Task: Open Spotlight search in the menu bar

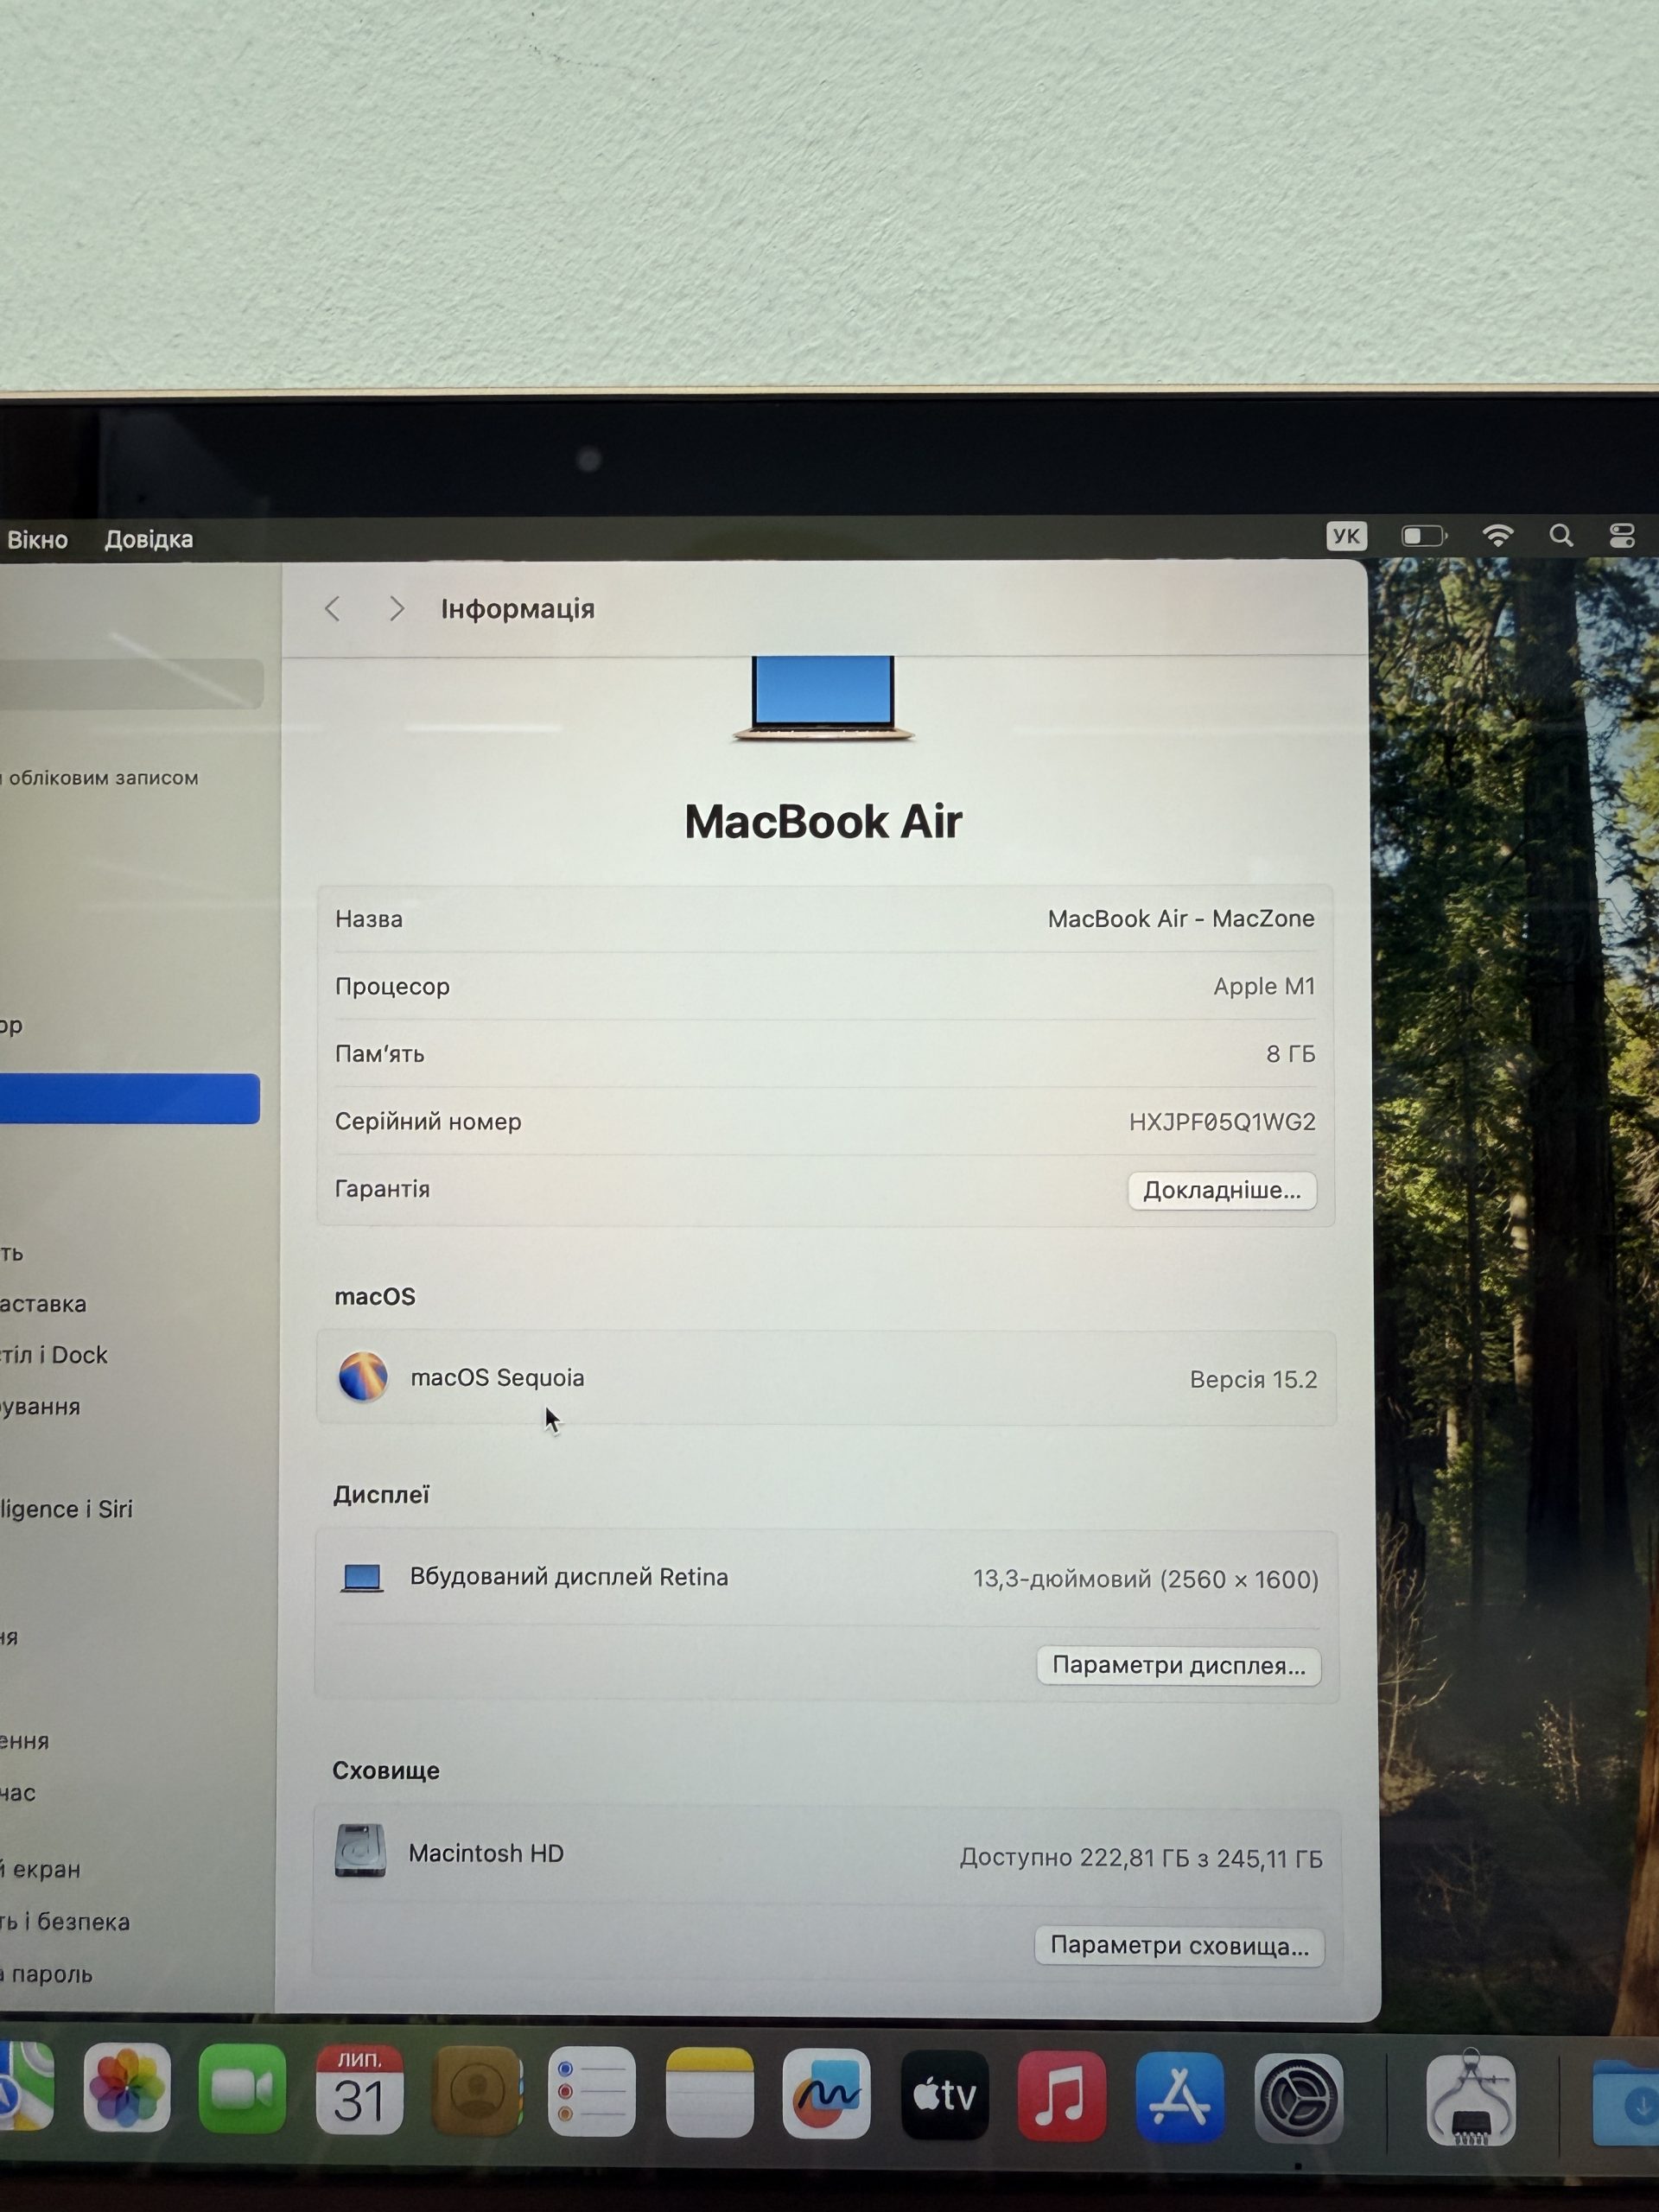Action: point(1561,536)
